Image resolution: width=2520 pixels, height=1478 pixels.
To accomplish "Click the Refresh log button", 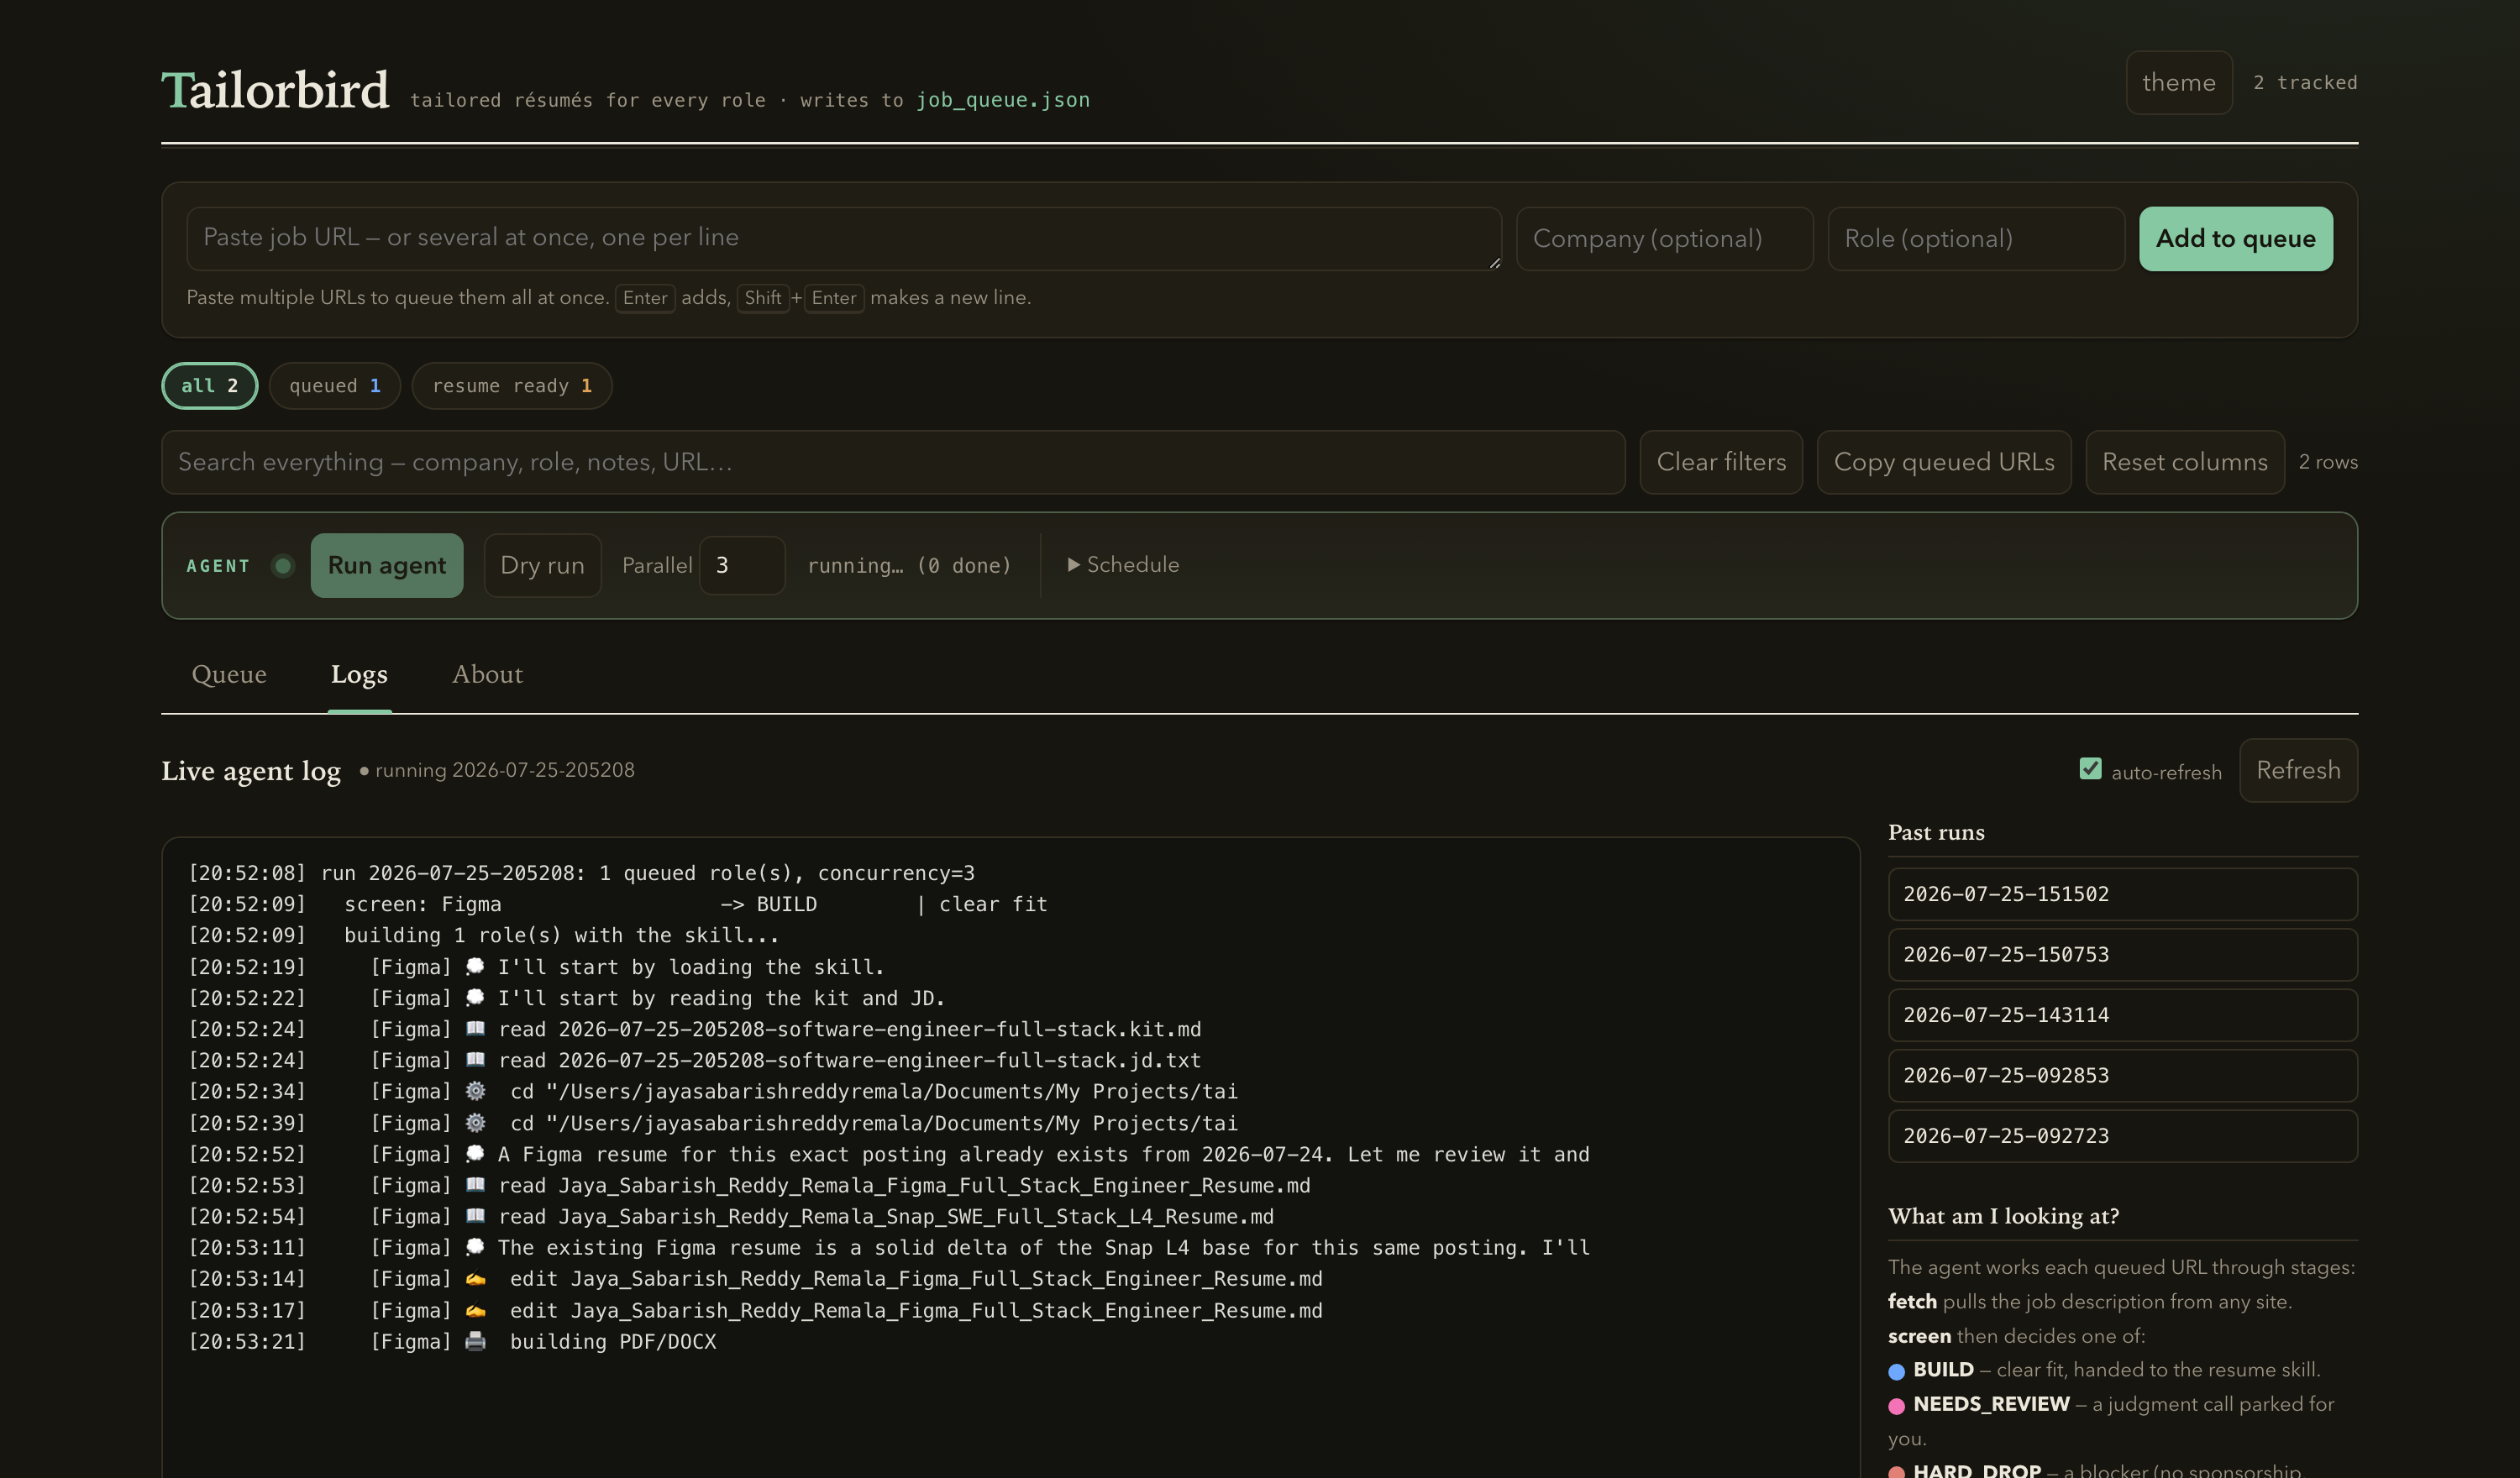I will pos(2298,770).
